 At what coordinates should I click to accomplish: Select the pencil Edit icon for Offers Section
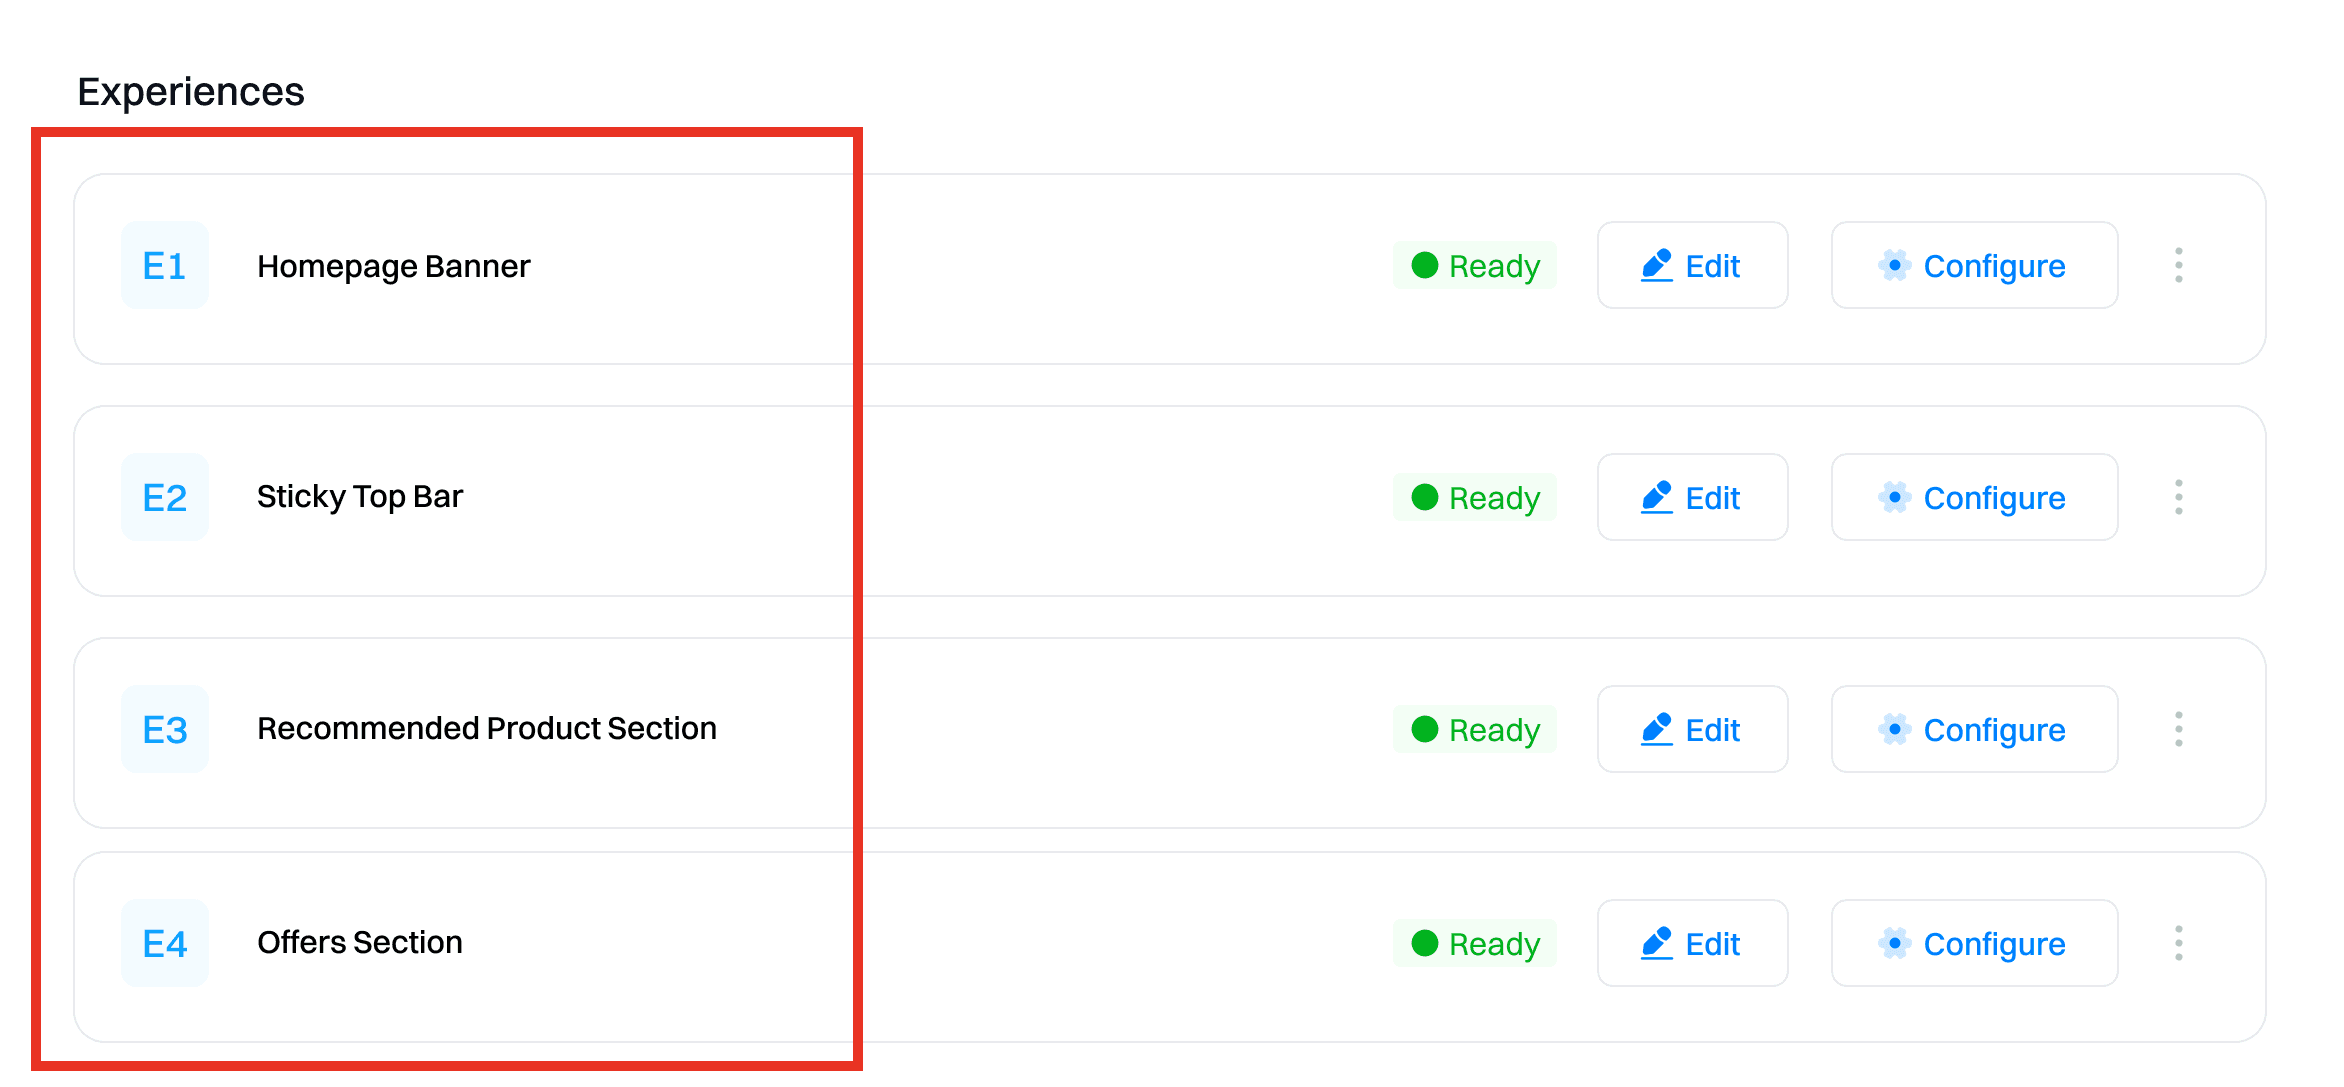pyautogui.click(x=1657, y=943)
